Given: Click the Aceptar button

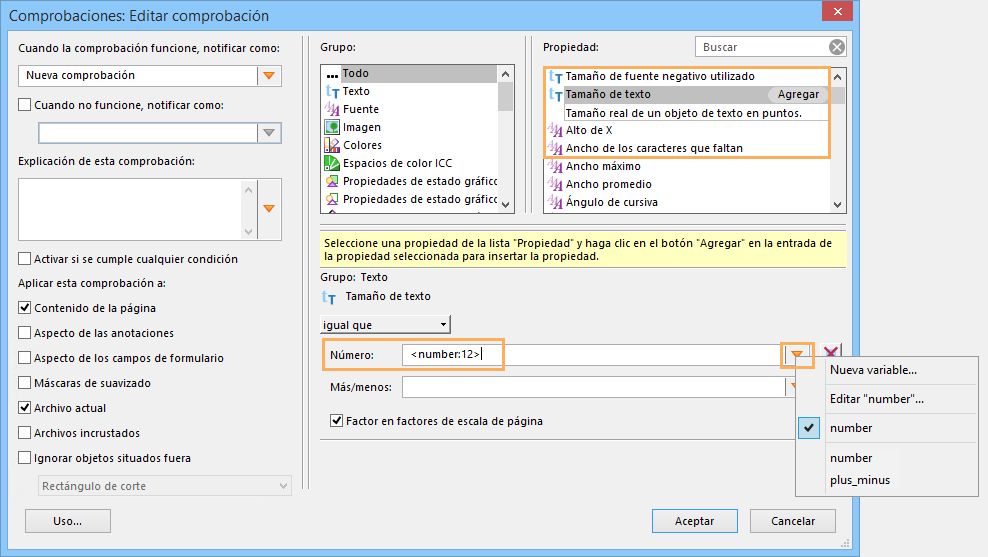Looking at the screenshot, I should coord(694,521).
